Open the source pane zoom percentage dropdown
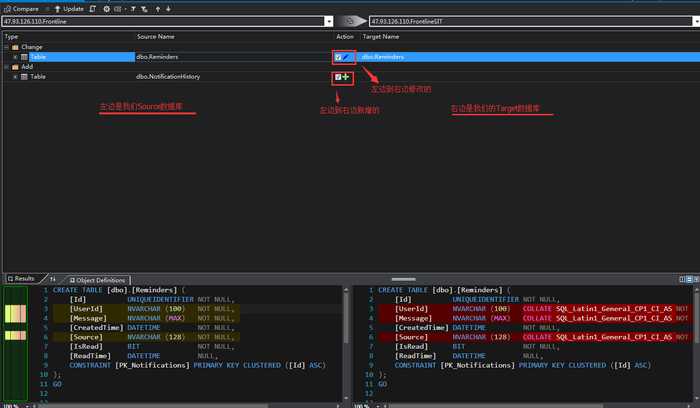This screenshot has width=700, height=408. (x=27, y=406)
